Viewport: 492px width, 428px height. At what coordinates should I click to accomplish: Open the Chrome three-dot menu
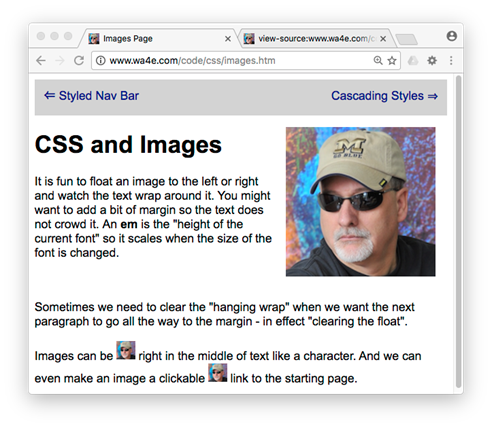tap(451, 61)
